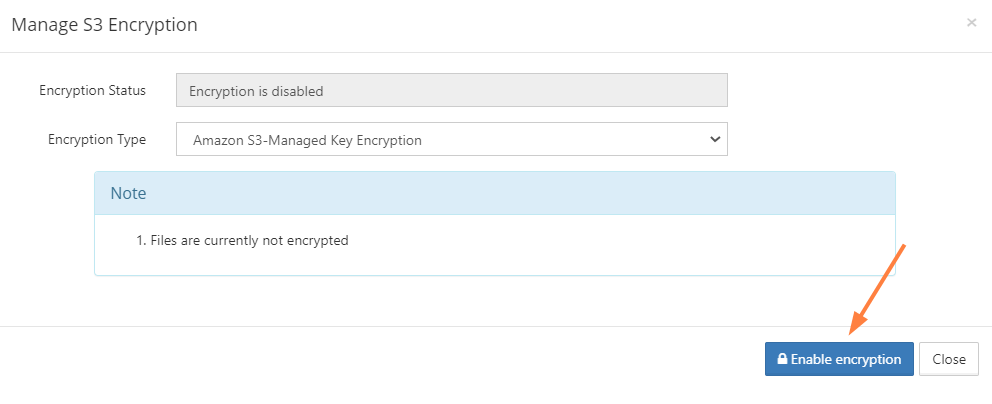
Task: Click the 'Encryption is disabled' status text
Action: click(256, 91)
